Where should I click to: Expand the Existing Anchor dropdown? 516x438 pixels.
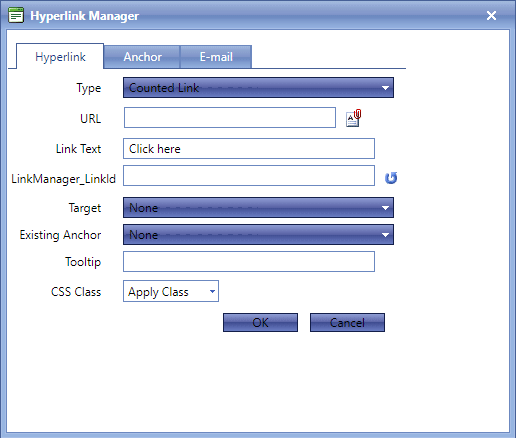click(x=385, y=235)
